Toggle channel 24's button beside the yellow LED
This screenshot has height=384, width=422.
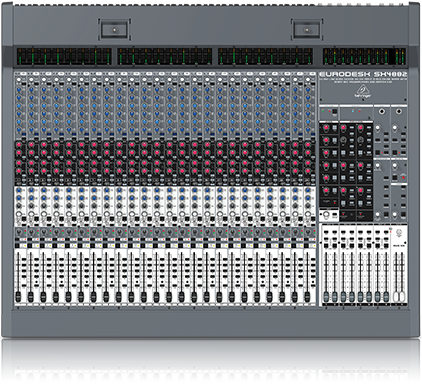tap(306, 246)
